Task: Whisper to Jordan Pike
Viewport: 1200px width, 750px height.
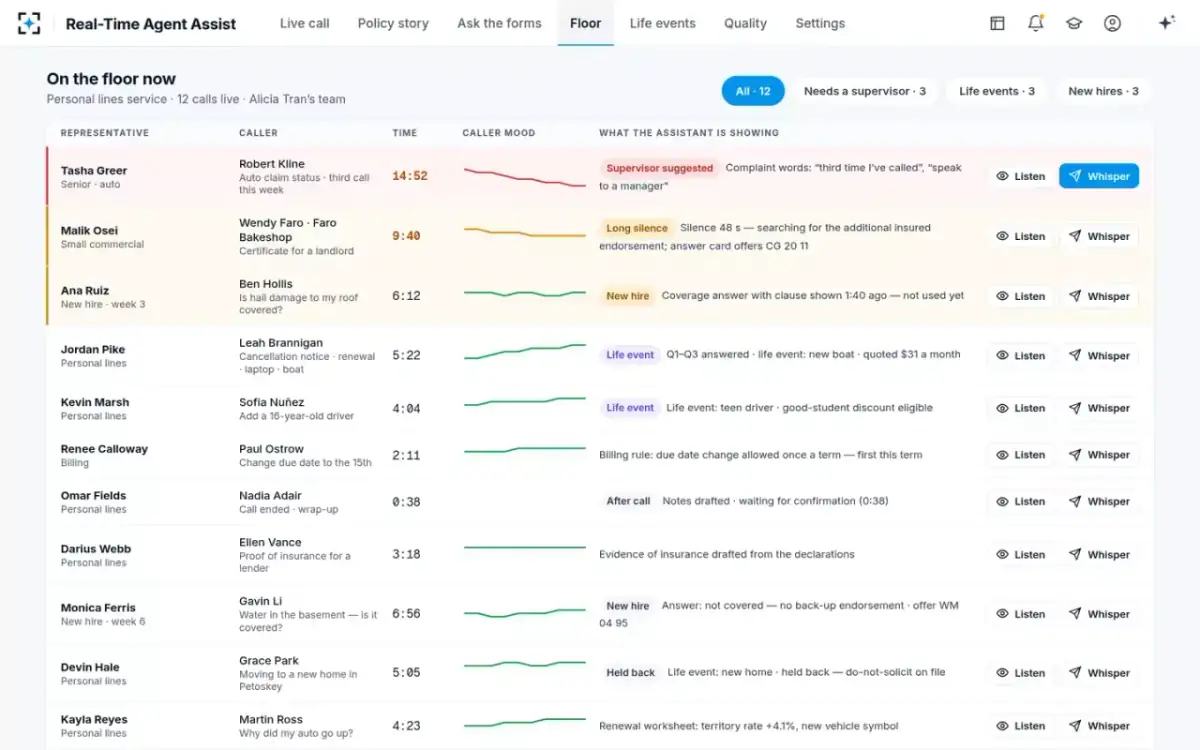Action: click(x=1099, y=355)
